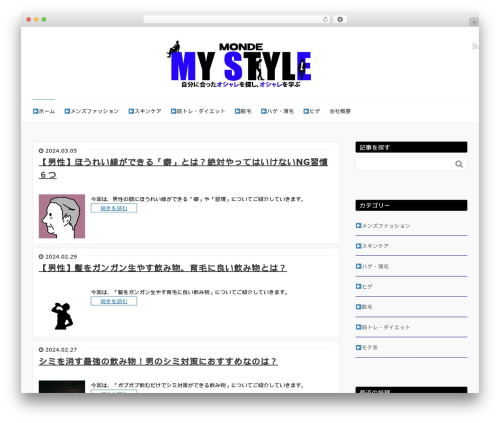Viewport: 500px width, 423px height.
Task: Open the RSS feed icon in the header
Action: 475,46
